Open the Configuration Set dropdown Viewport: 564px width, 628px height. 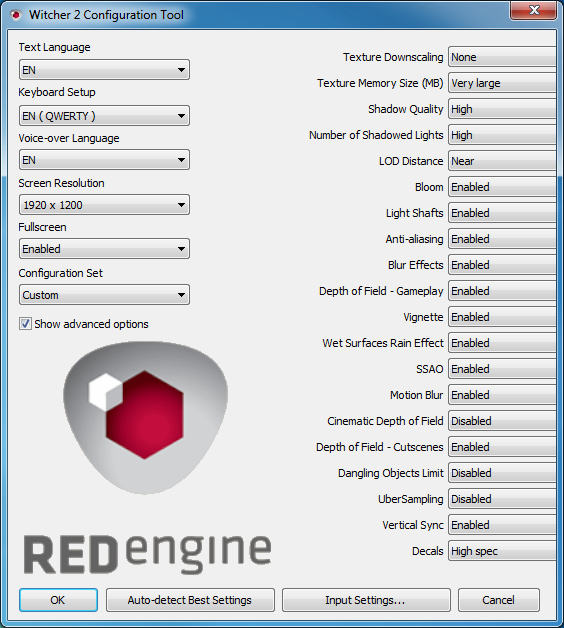click(104, 295)
